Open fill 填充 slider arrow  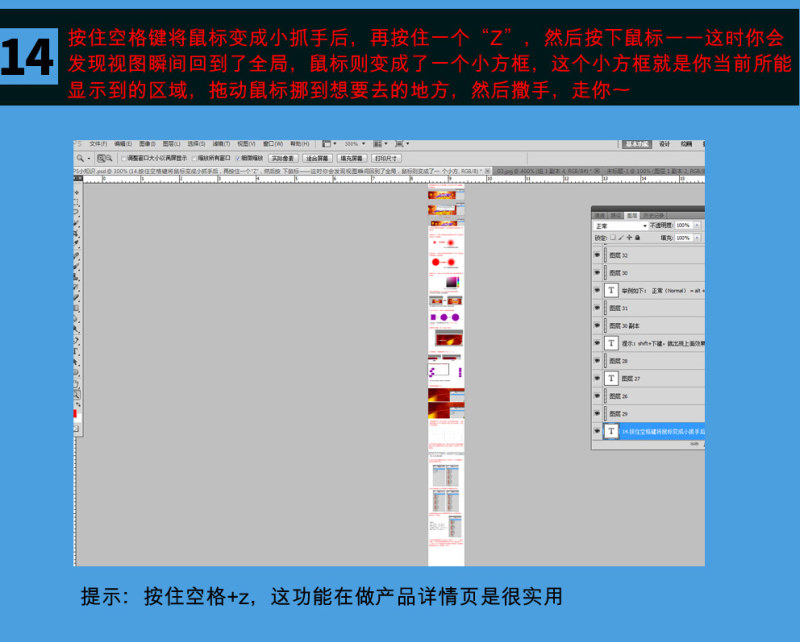click(x=697, y=238)
